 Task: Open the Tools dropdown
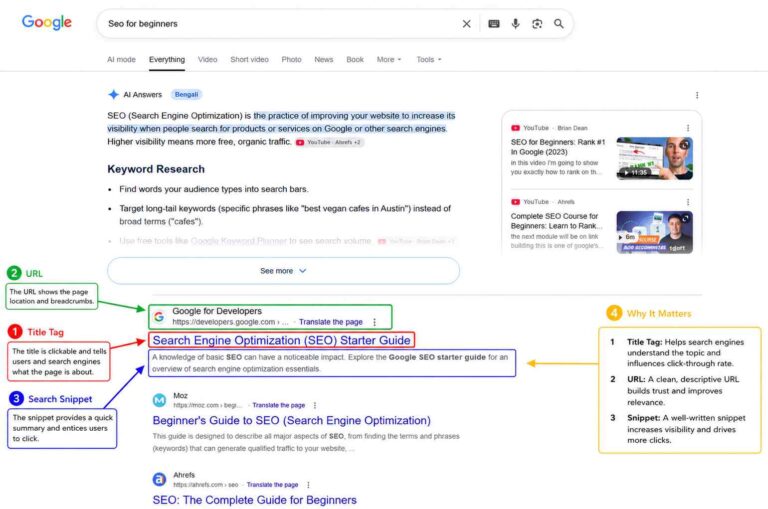429,59
